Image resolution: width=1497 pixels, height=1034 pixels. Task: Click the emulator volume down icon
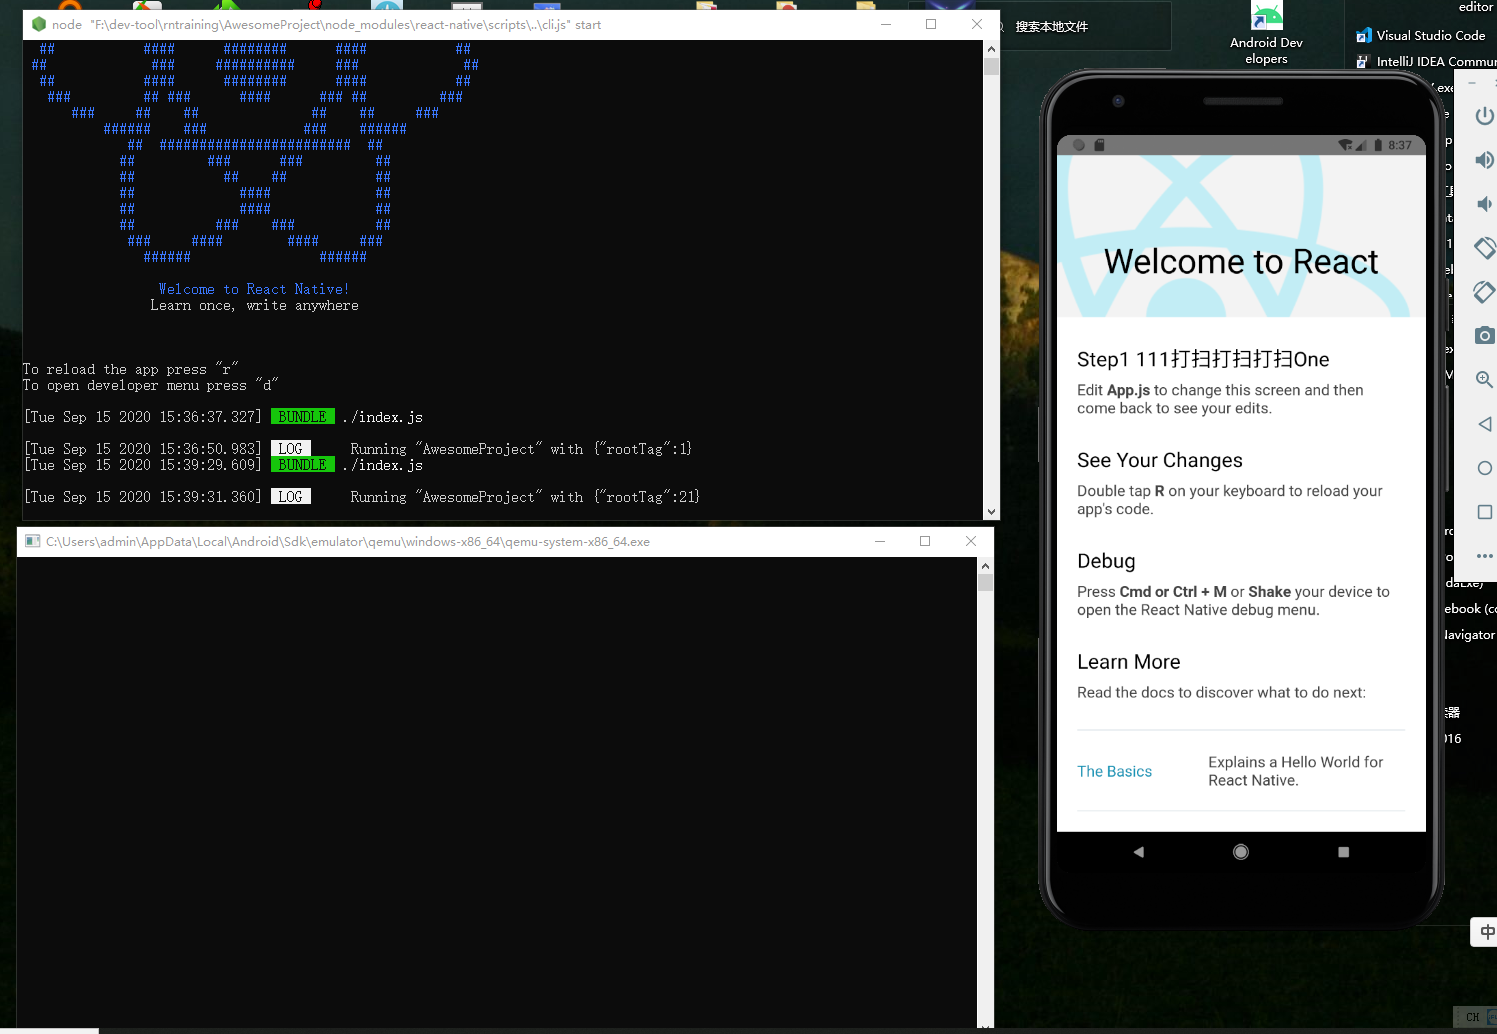[1485, 204]
